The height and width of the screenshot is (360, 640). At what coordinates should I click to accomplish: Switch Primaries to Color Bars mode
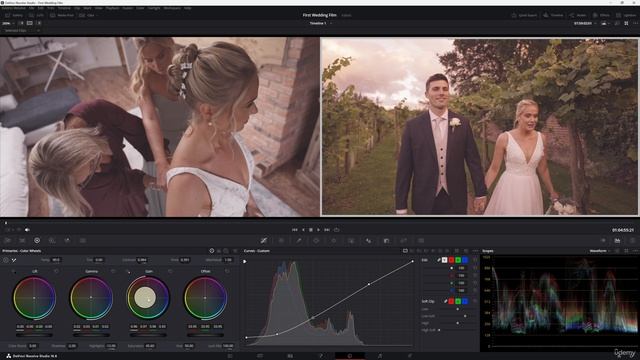[219, 251]
